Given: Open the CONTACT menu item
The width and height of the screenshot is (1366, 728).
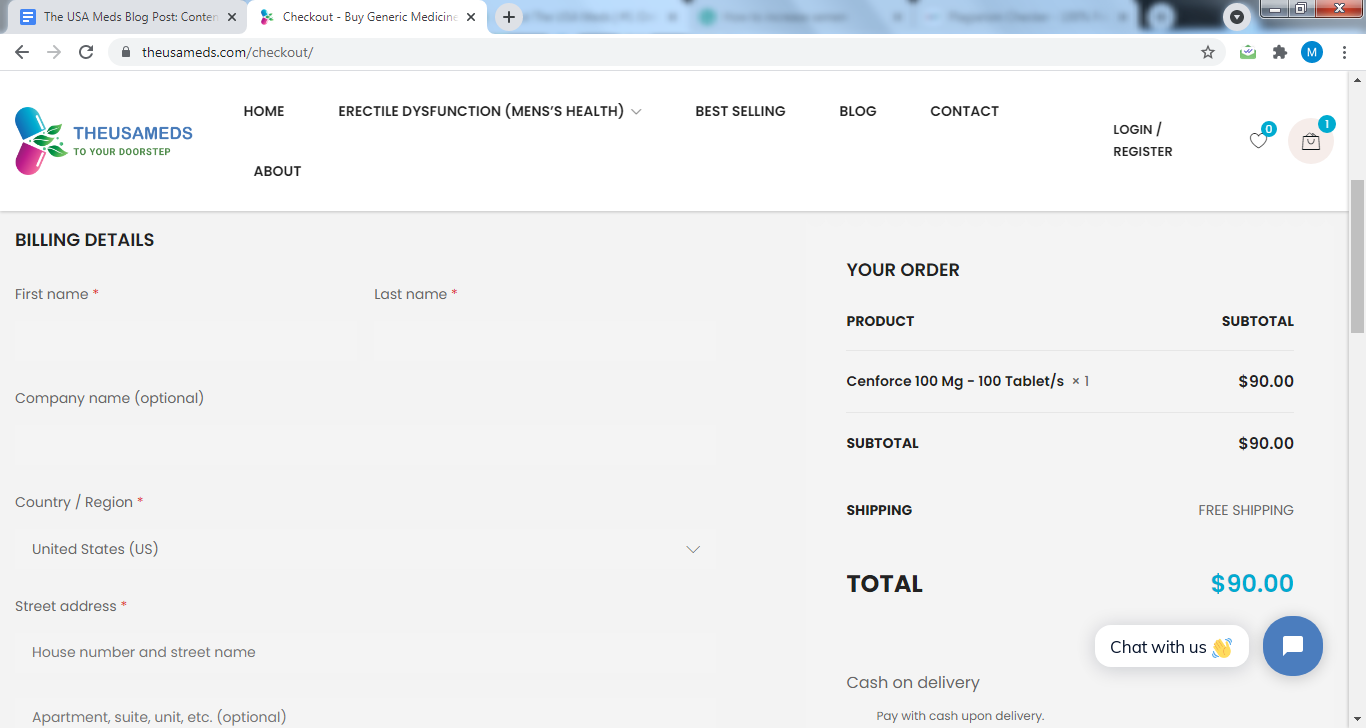Looking at the screenshot, I should [964, 111].
